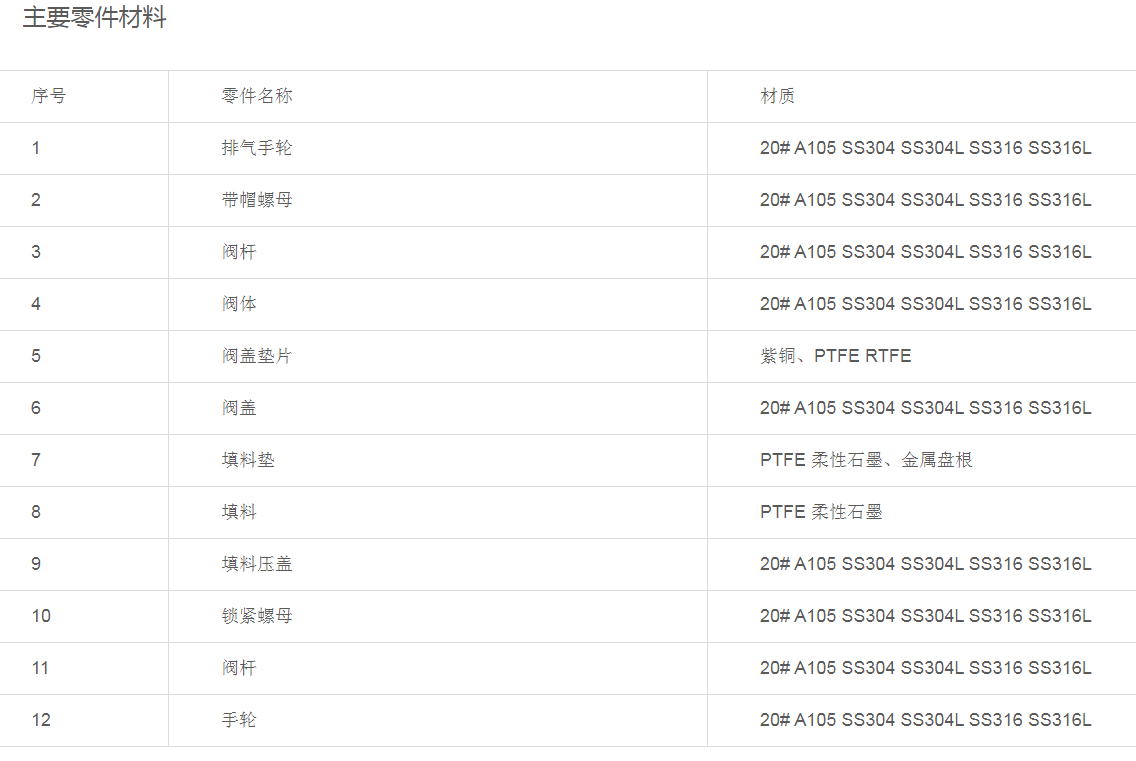1136x761 pixels.
Task: Click the 序号 column header
Action: point(49,96)
